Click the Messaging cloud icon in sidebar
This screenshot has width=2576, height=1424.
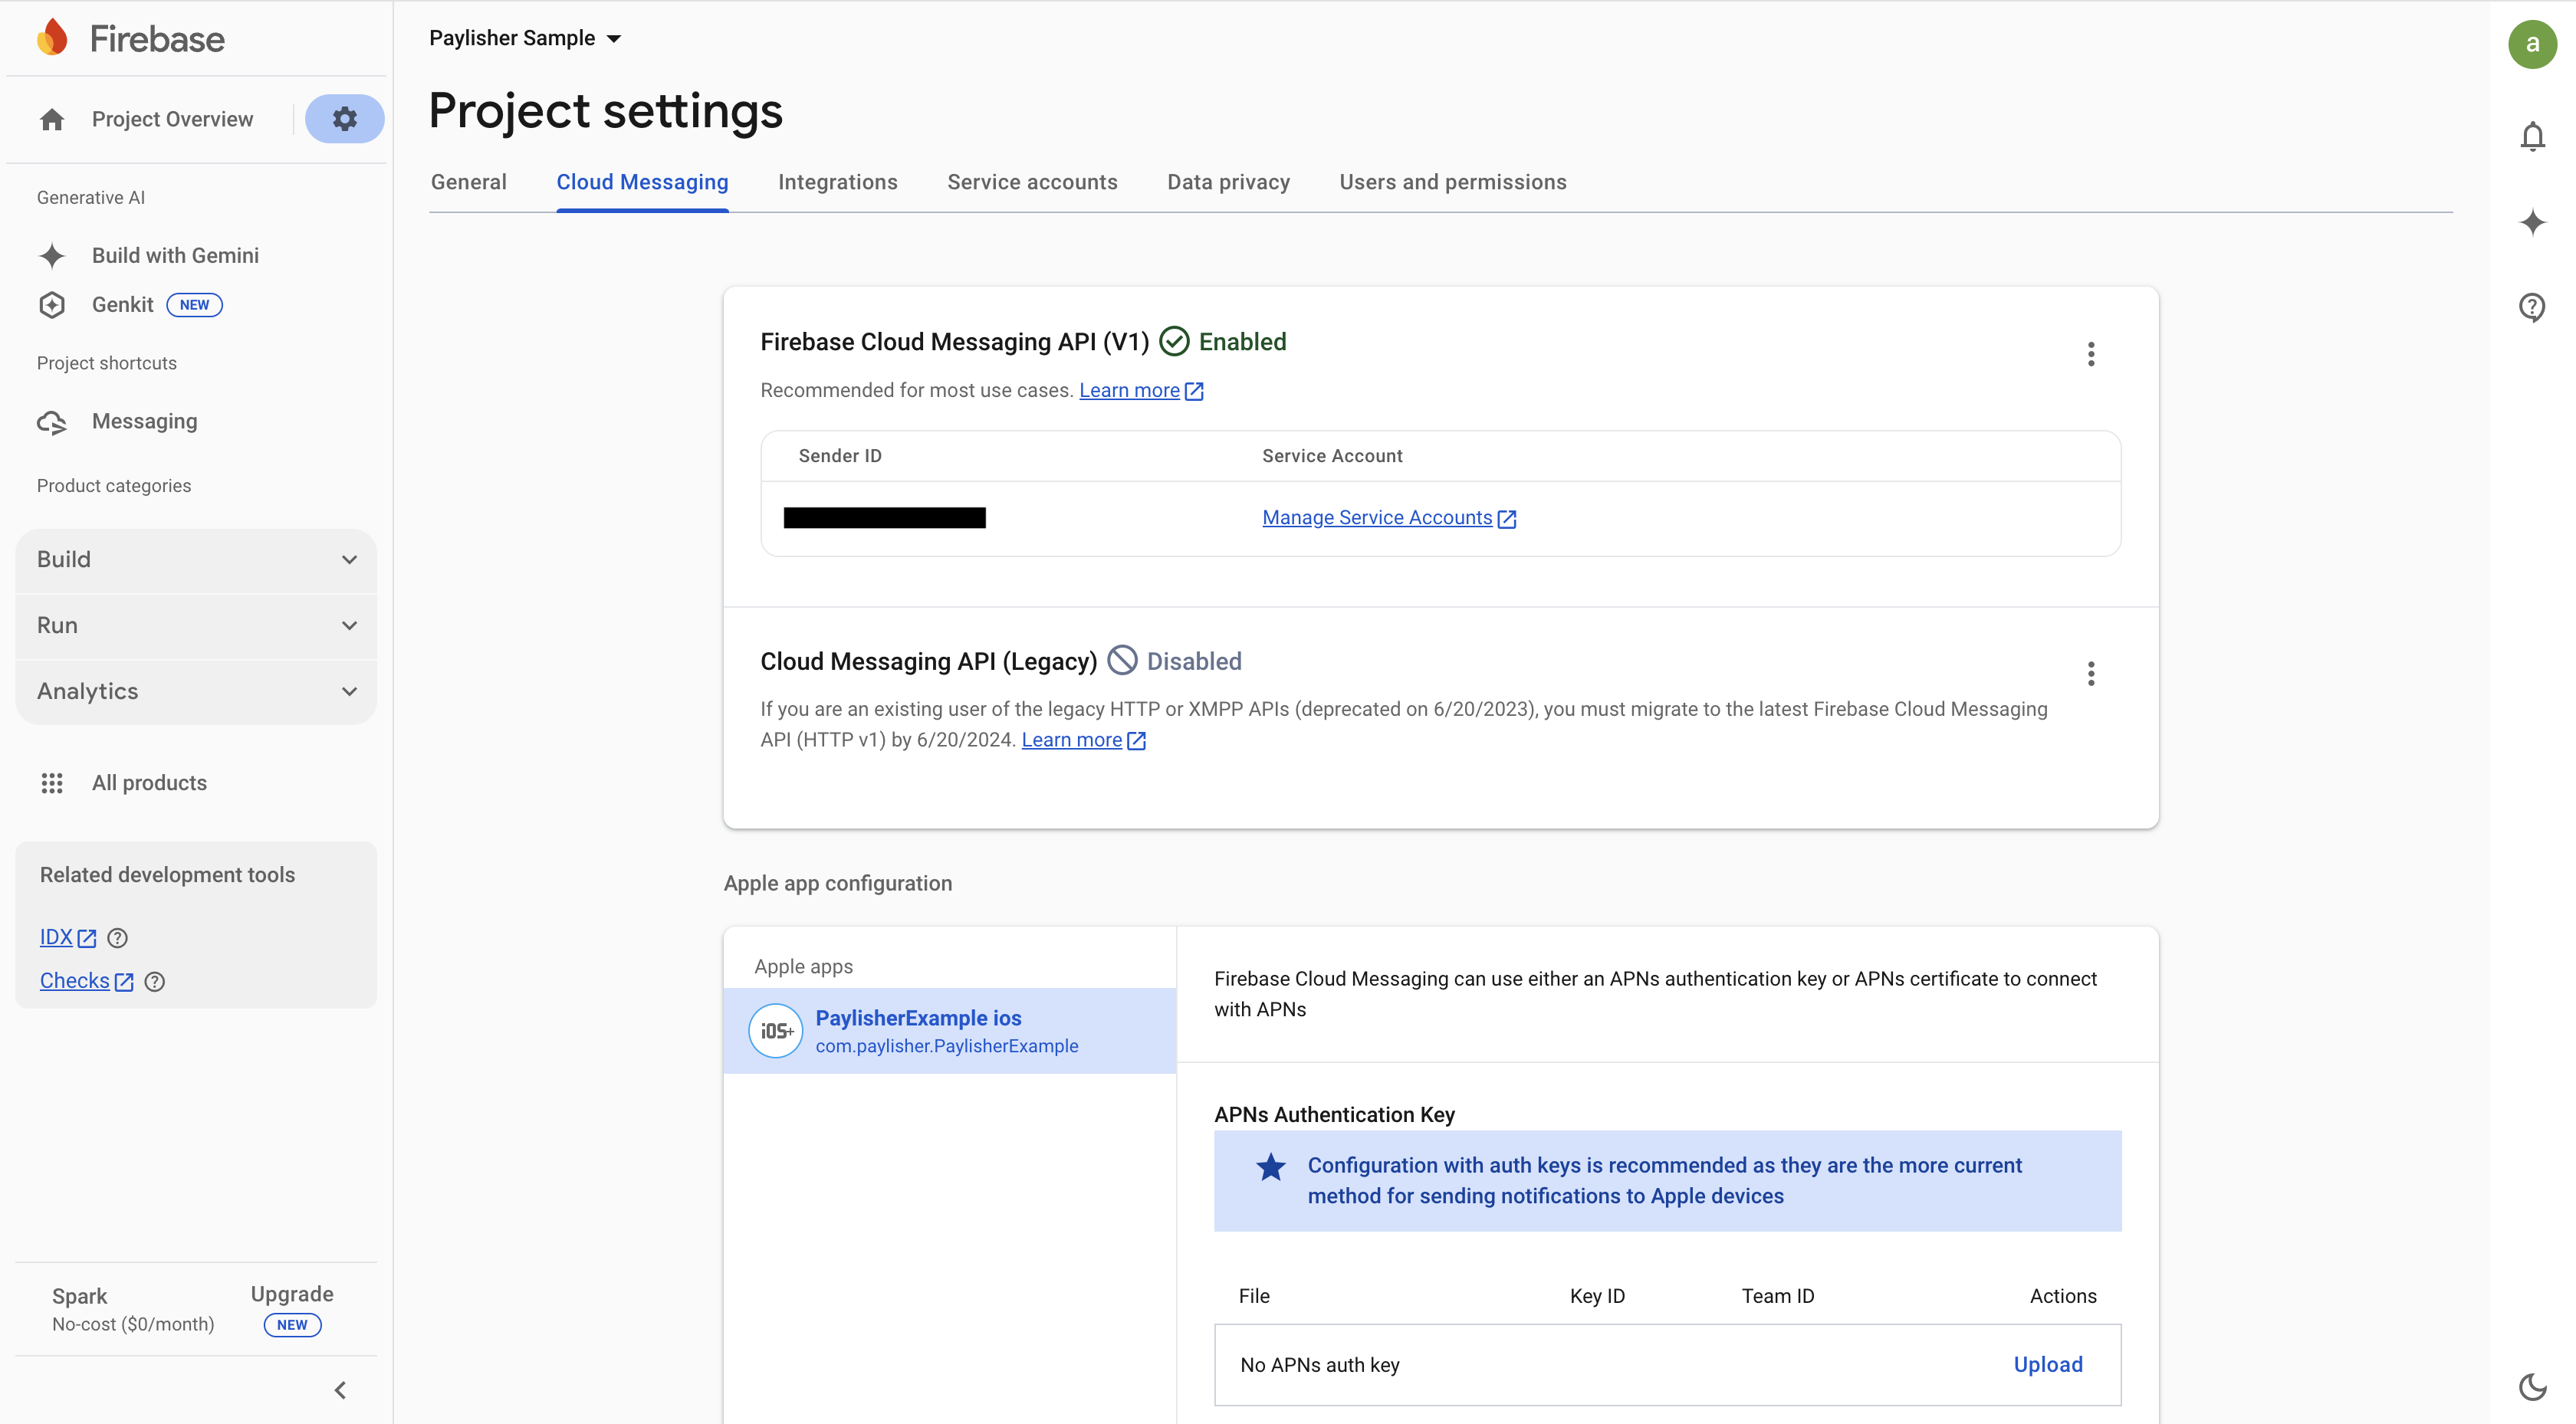[x=52, y=422]
